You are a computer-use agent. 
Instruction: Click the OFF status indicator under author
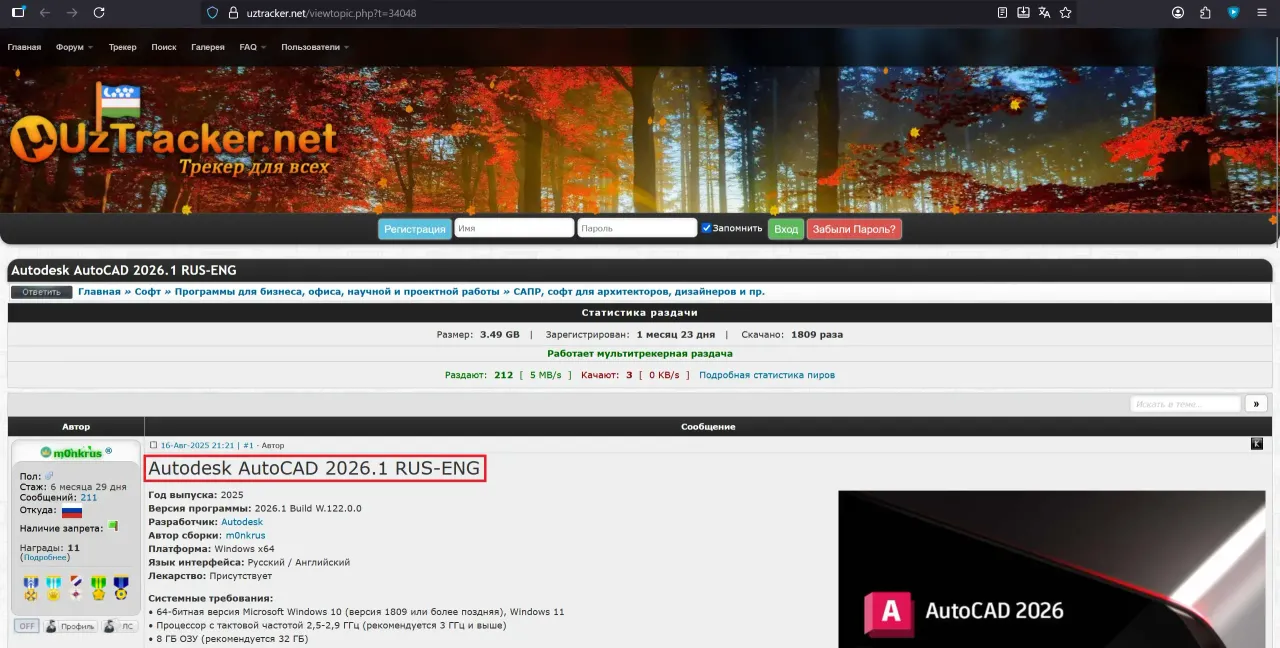click(x=27, y=626)
